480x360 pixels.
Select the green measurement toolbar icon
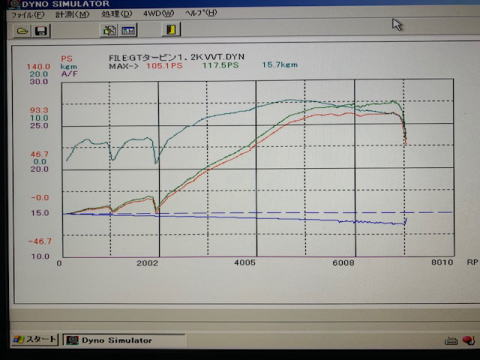[109, 31]
